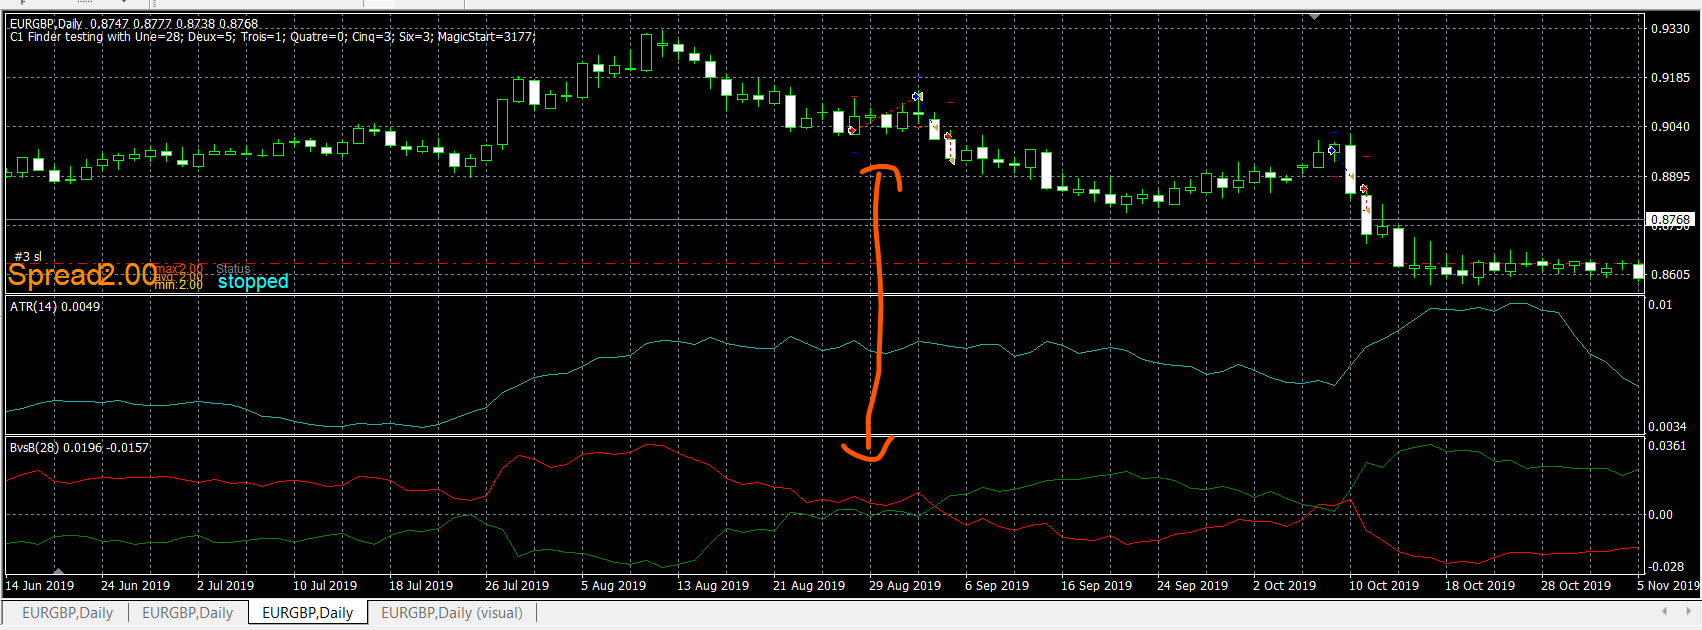Click the C1 Finder testing parameters line
The image size is (1702, 630).
pos(272,37)
